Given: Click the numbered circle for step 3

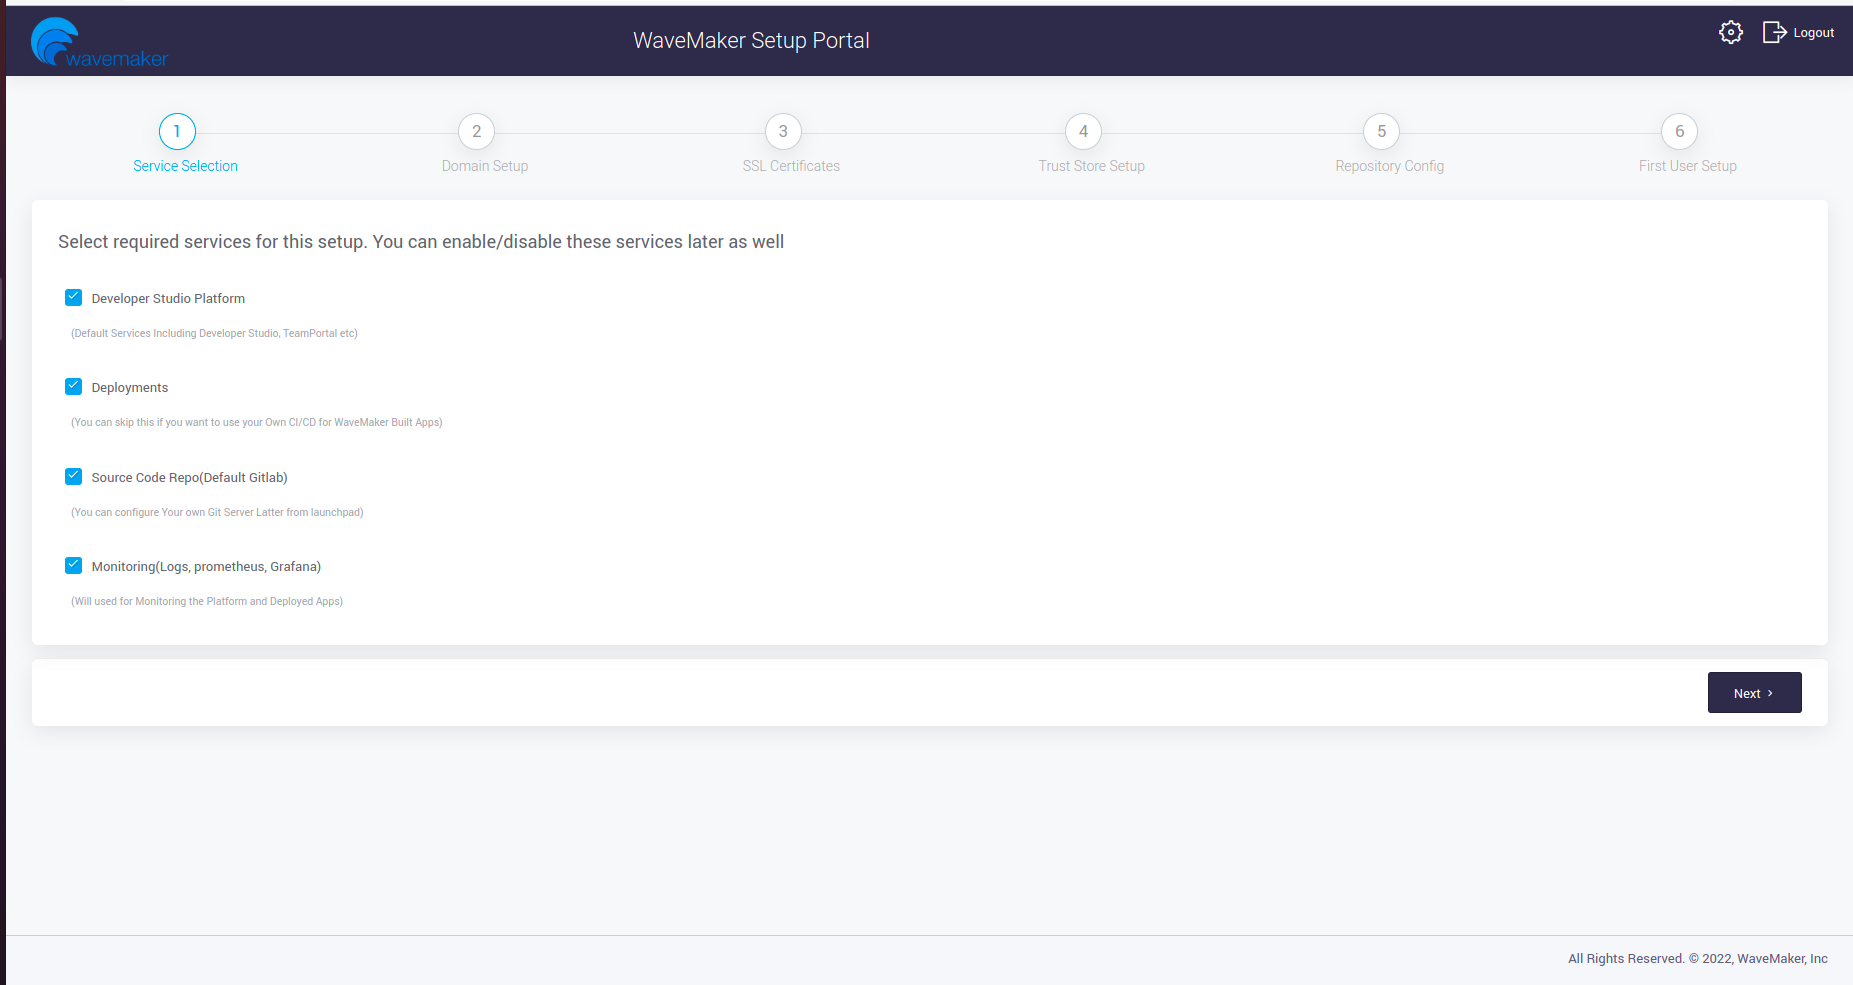Looking at the screenshot, I should [x=783, y=131].
